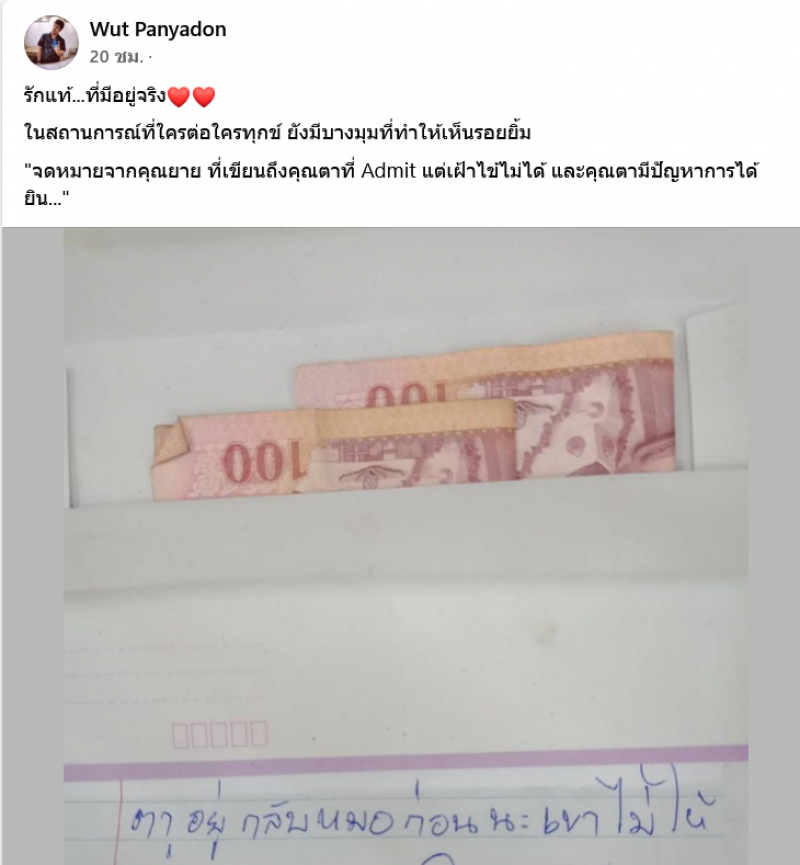
Task: Click the front 100 baht banknote
Action: pyautogui.click(x=334, y=449)
